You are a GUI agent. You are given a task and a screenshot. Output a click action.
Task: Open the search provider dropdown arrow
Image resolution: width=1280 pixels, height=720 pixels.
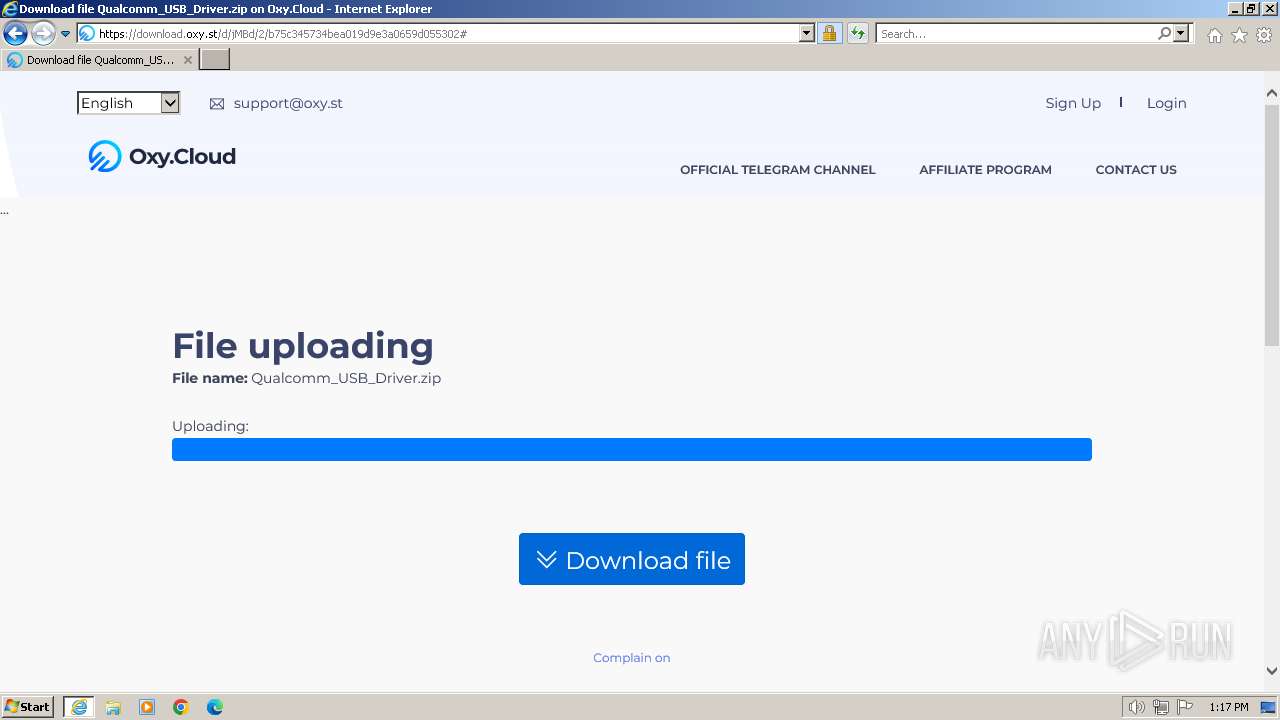[x=1181, y=33]
